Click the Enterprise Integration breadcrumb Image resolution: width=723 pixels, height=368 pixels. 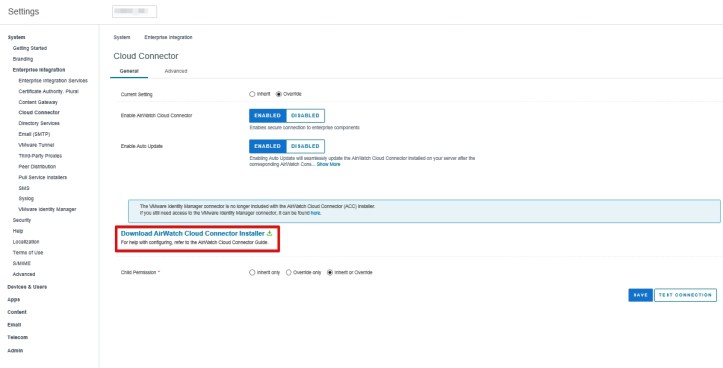168,37
